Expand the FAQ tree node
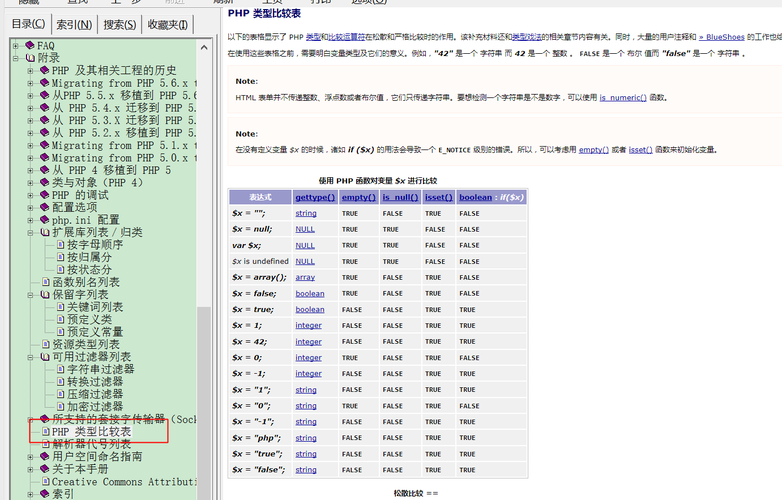 point(16,45)
